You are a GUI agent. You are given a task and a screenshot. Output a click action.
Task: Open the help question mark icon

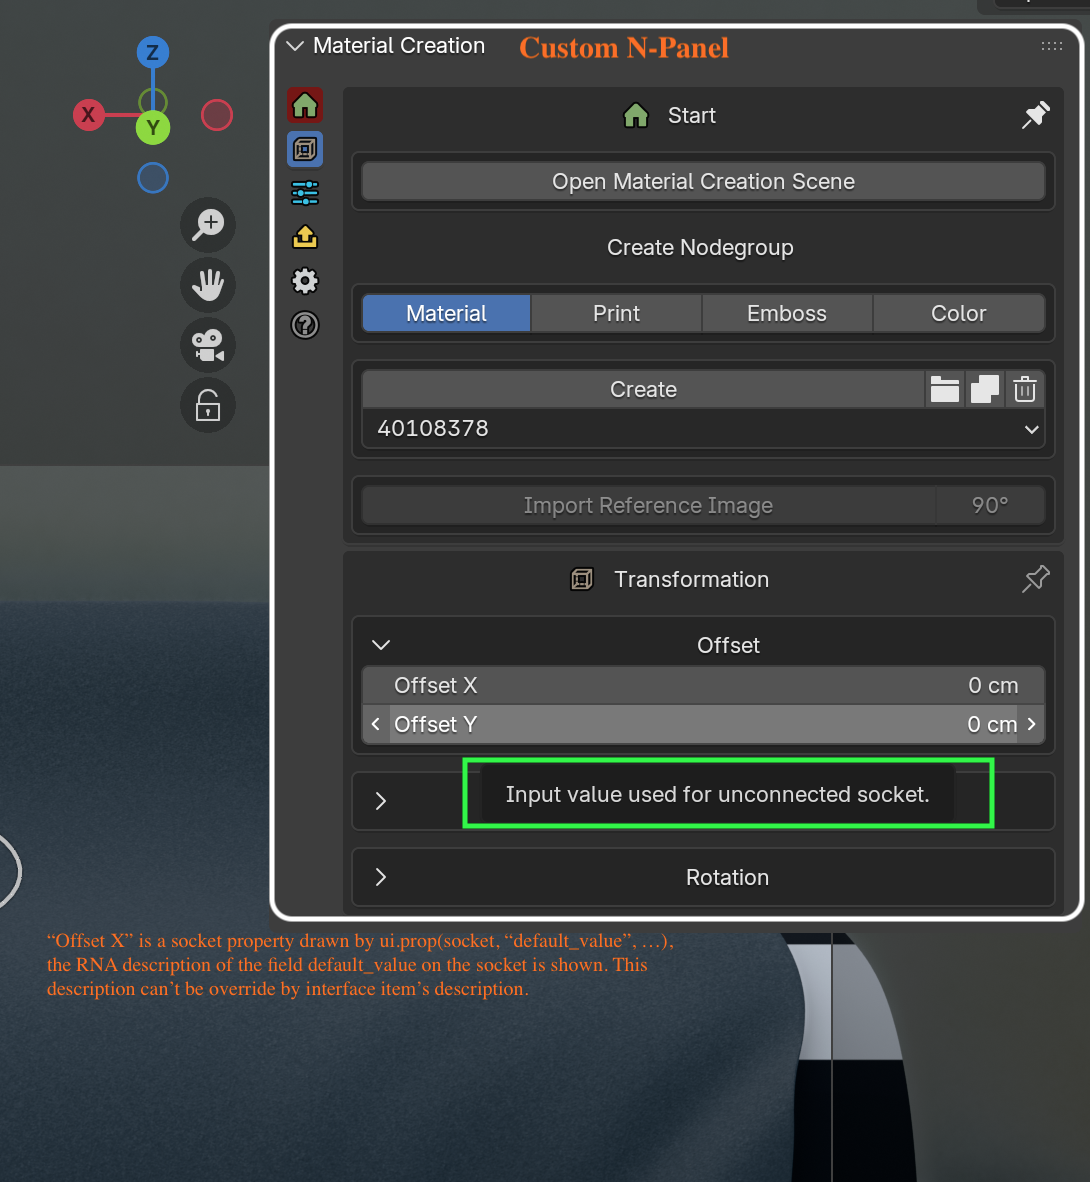305,325
